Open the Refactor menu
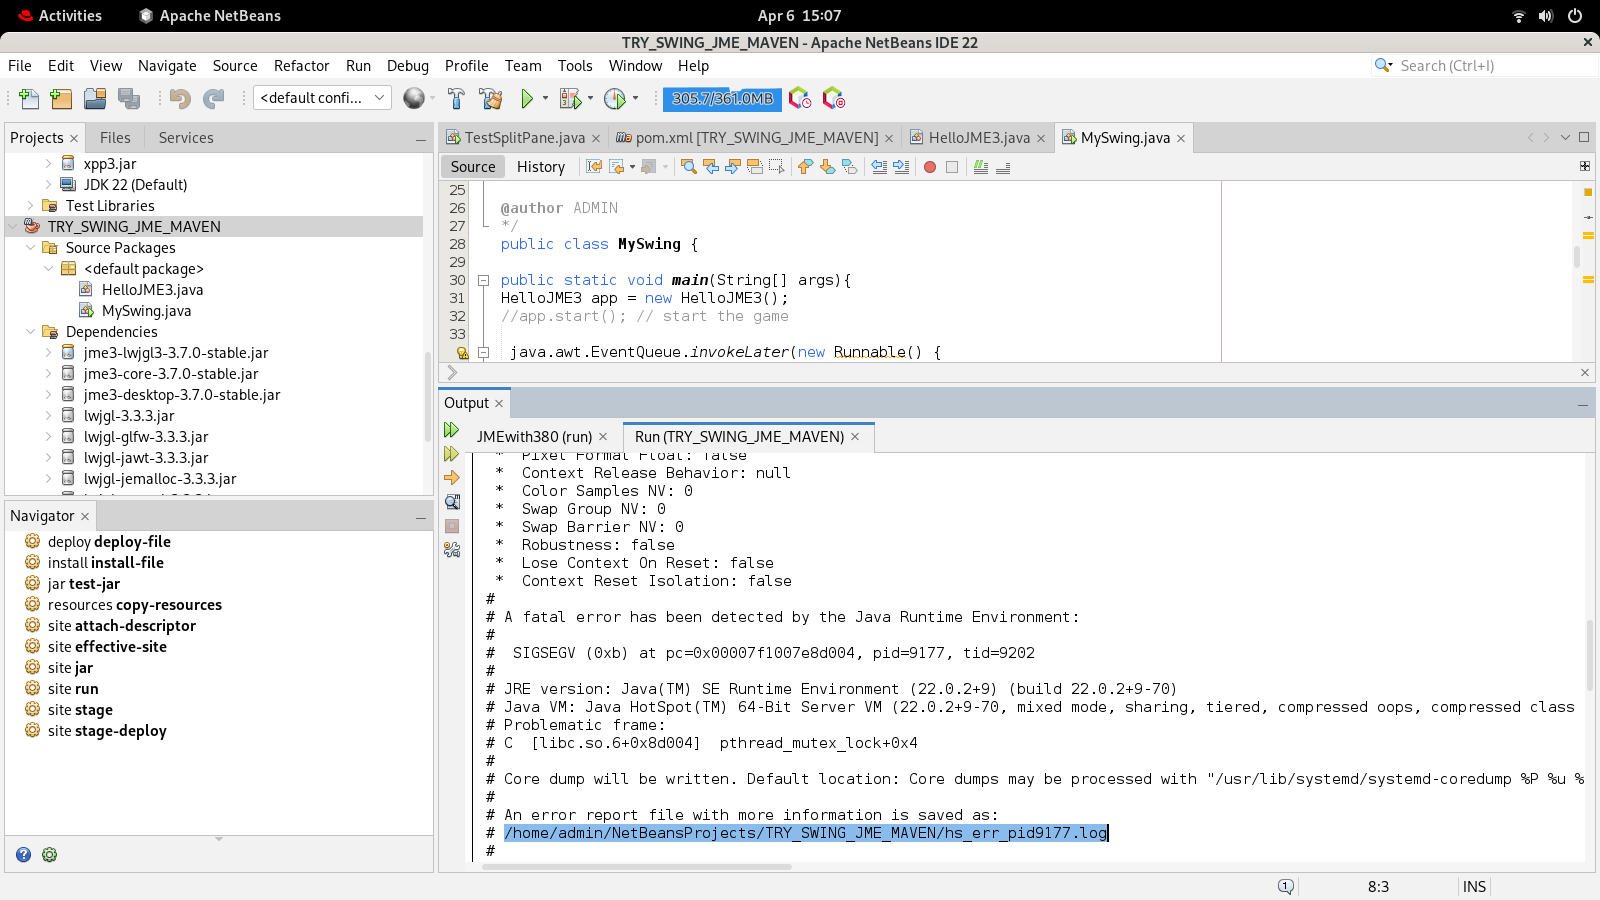This screenshot has height=900, width=1600. point(301,66)
